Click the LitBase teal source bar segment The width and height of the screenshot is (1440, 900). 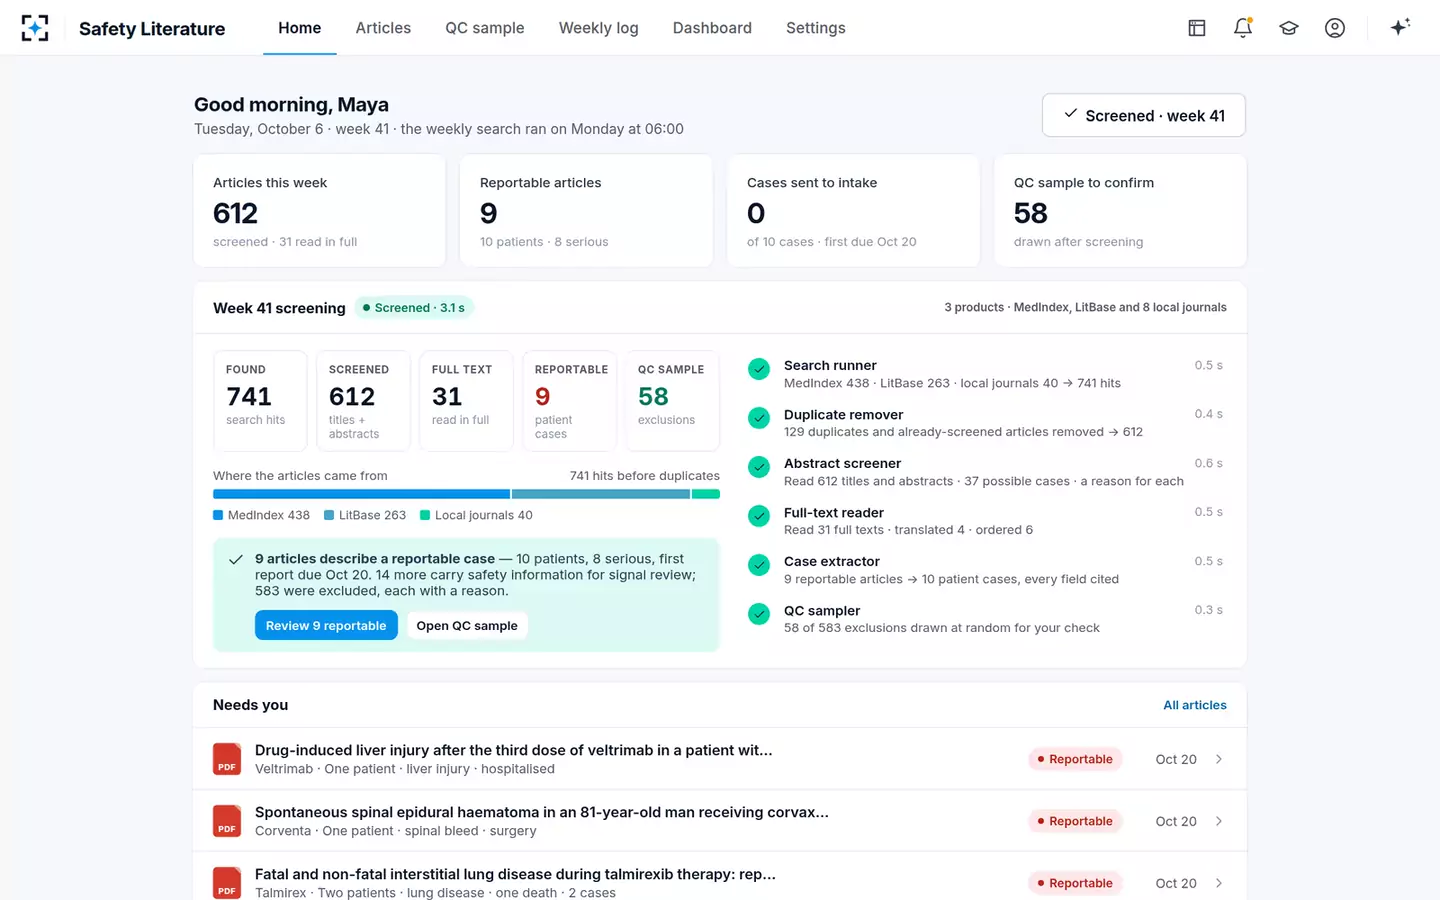[601, 494]
